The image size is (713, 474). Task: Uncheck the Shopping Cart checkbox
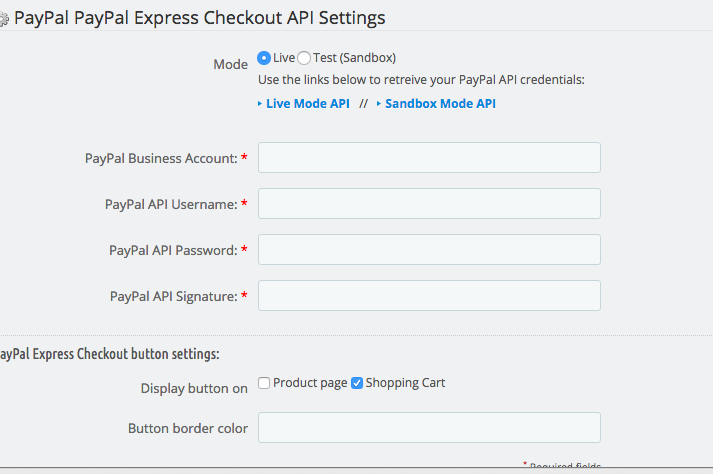click(357, 383)
